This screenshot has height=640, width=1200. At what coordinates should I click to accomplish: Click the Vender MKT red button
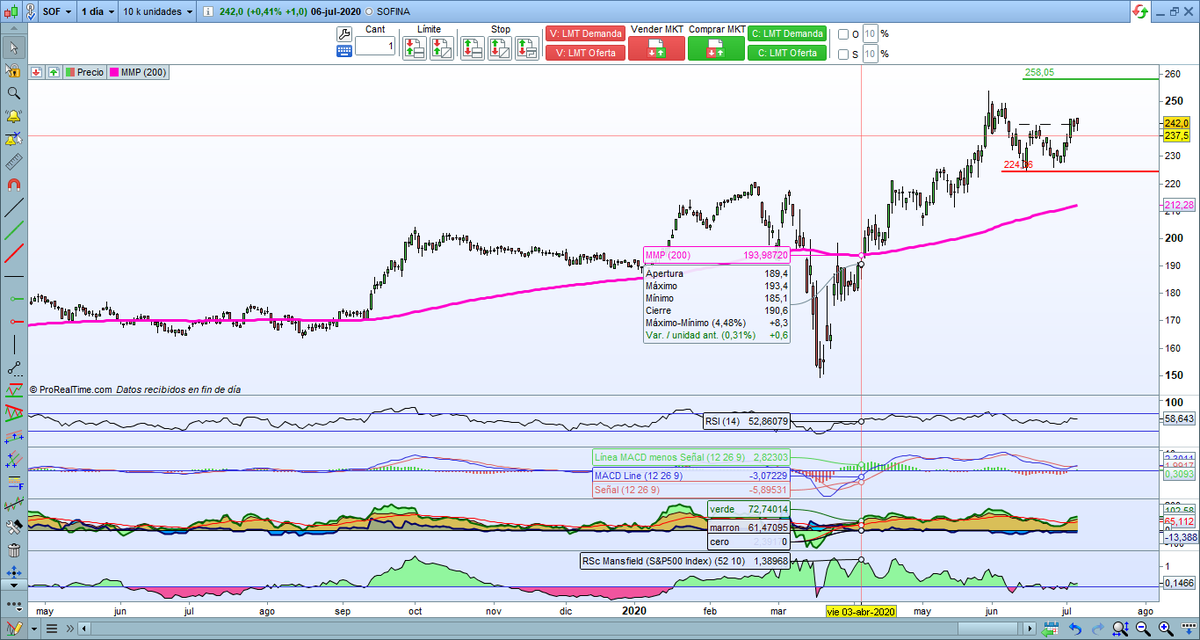click(x=656, y=48)
